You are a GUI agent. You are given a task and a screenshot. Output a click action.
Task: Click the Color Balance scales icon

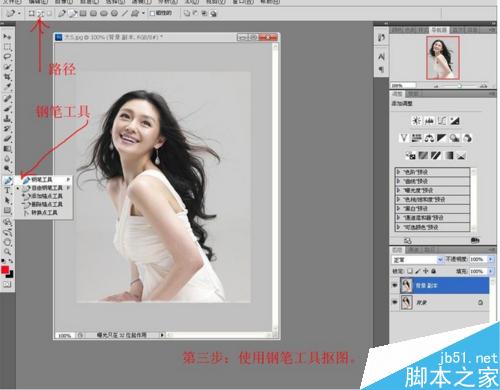pos(429,138)
